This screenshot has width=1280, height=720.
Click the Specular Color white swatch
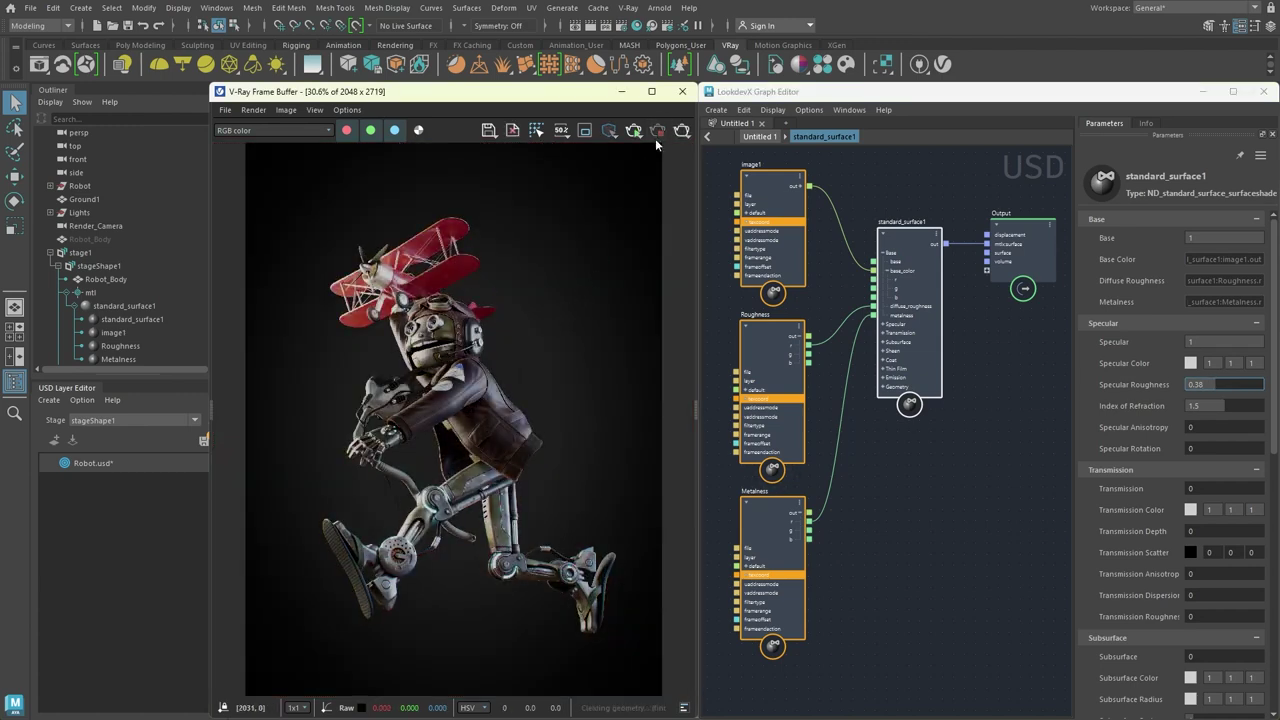click(1190, 363)
